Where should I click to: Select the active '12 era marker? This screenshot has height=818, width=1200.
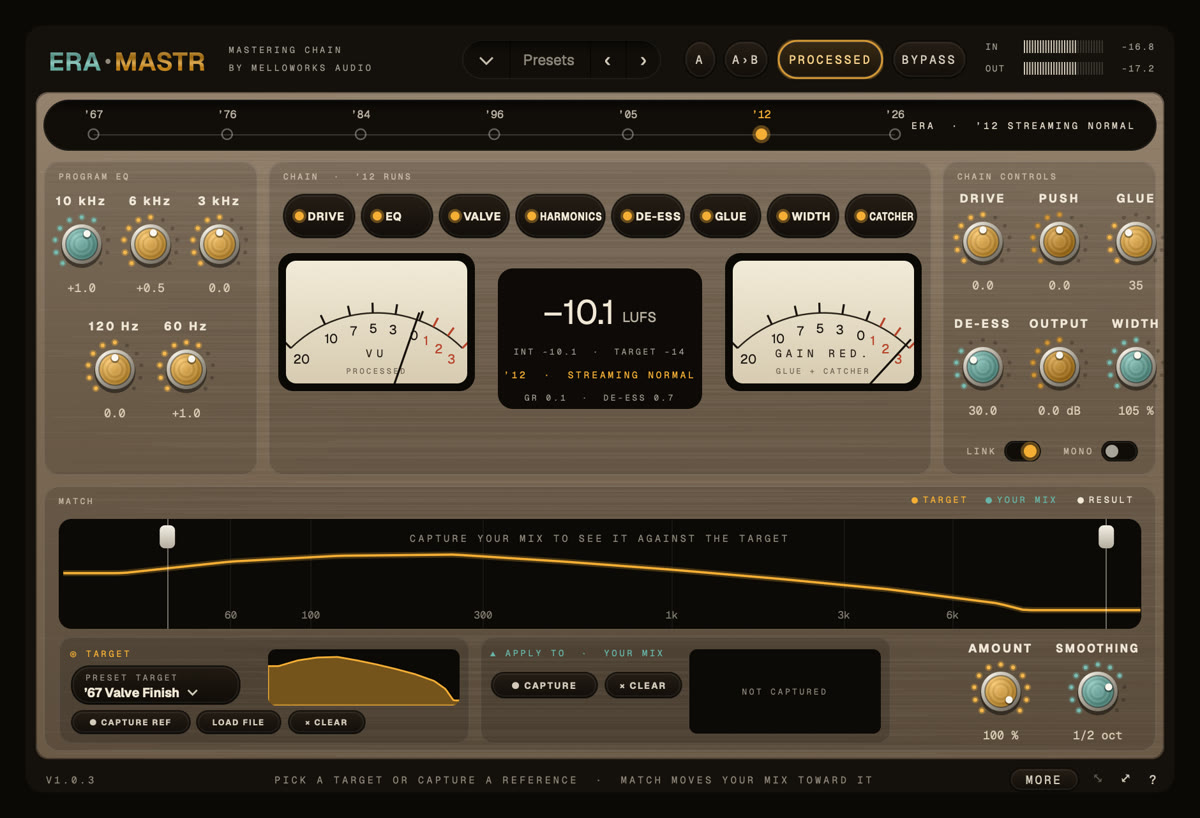click(762, 134)
